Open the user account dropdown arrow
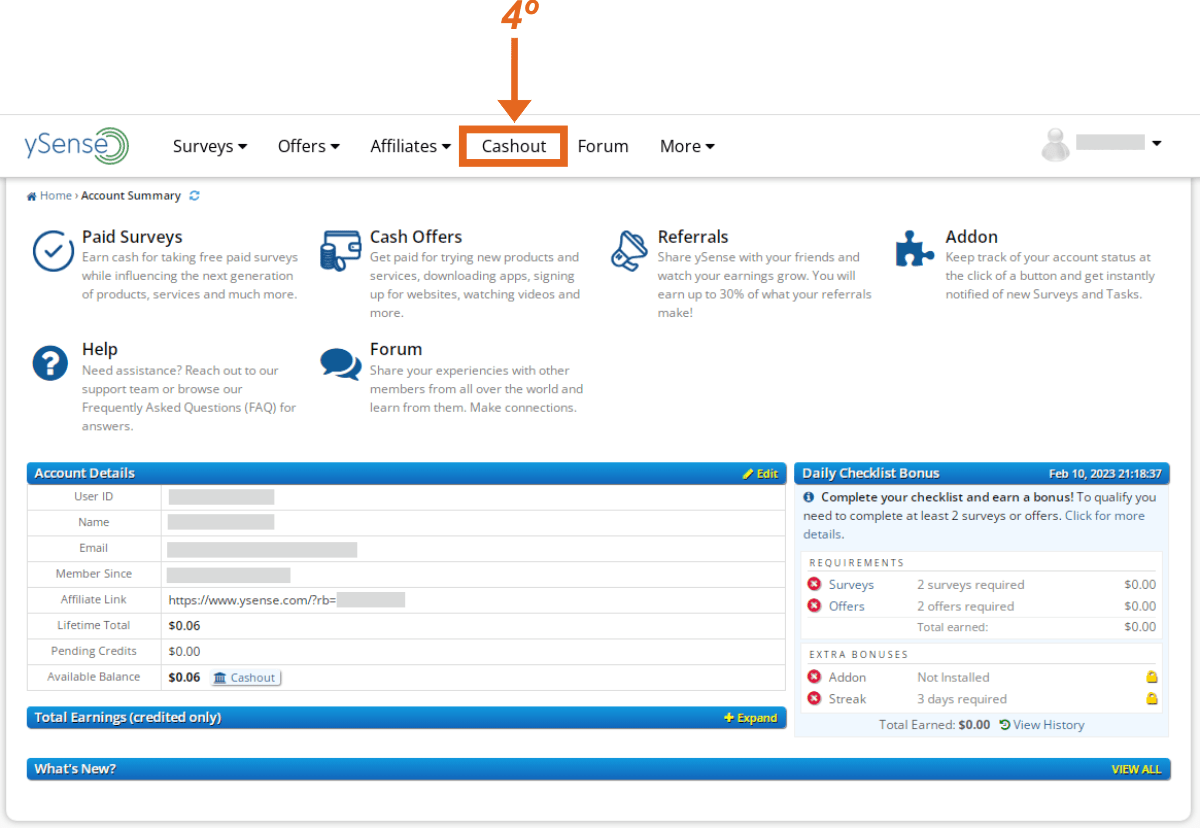Viewport: 1200px width, 828px height. 1156,143
